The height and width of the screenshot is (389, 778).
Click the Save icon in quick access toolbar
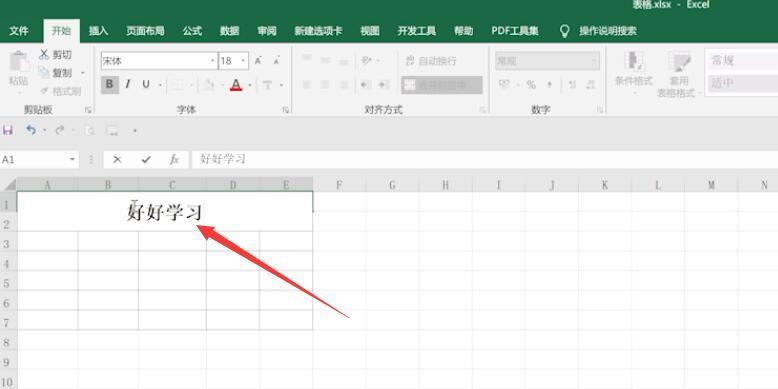click(7, 130)
